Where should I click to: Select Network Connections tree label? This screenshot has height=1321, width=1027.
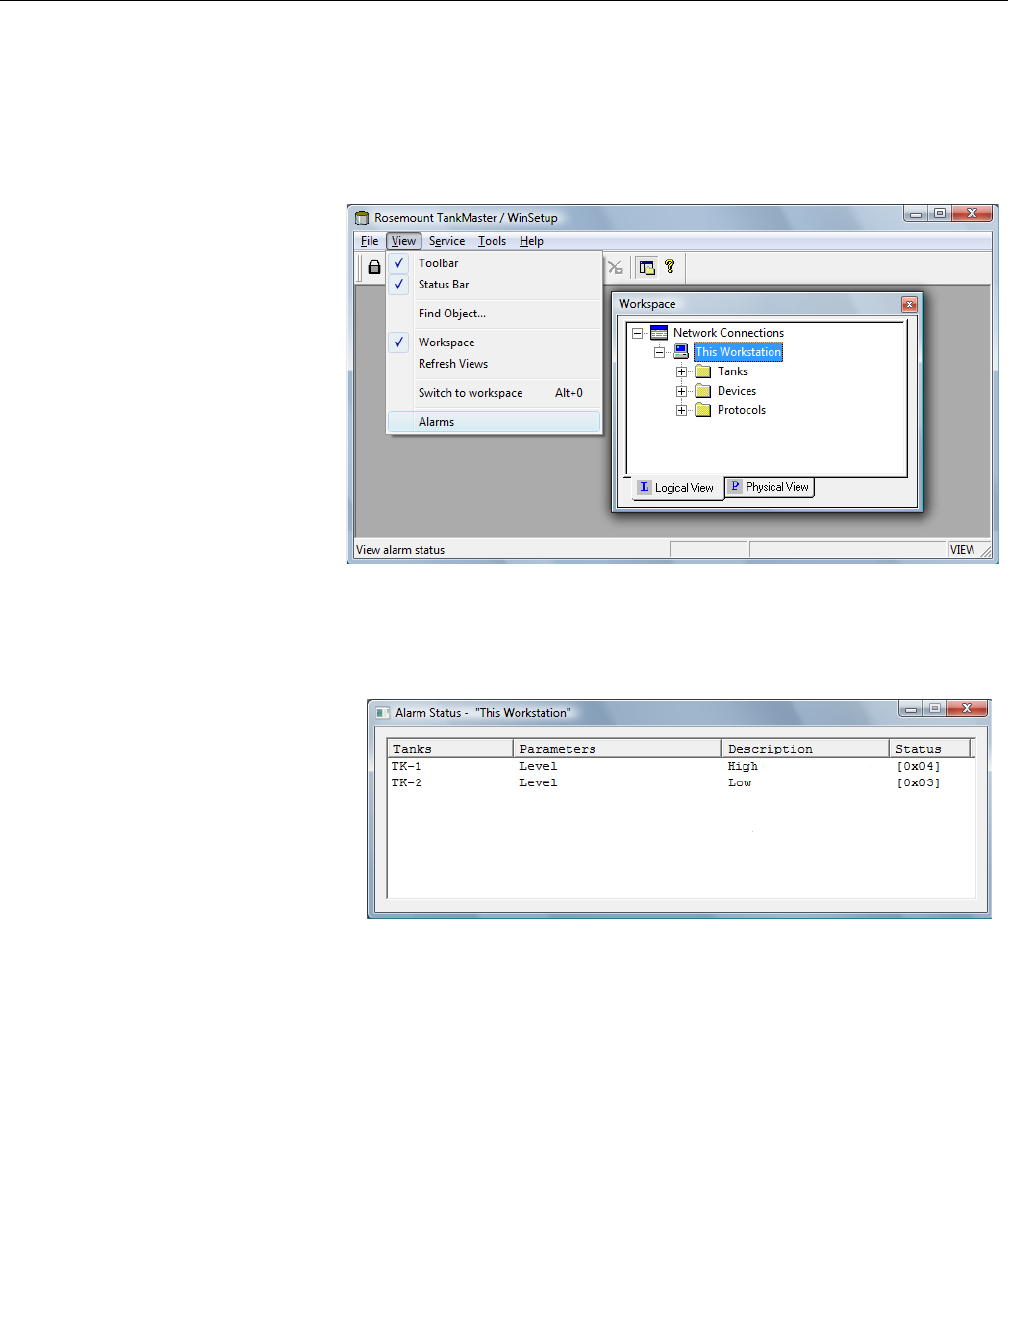pos(728,333)
